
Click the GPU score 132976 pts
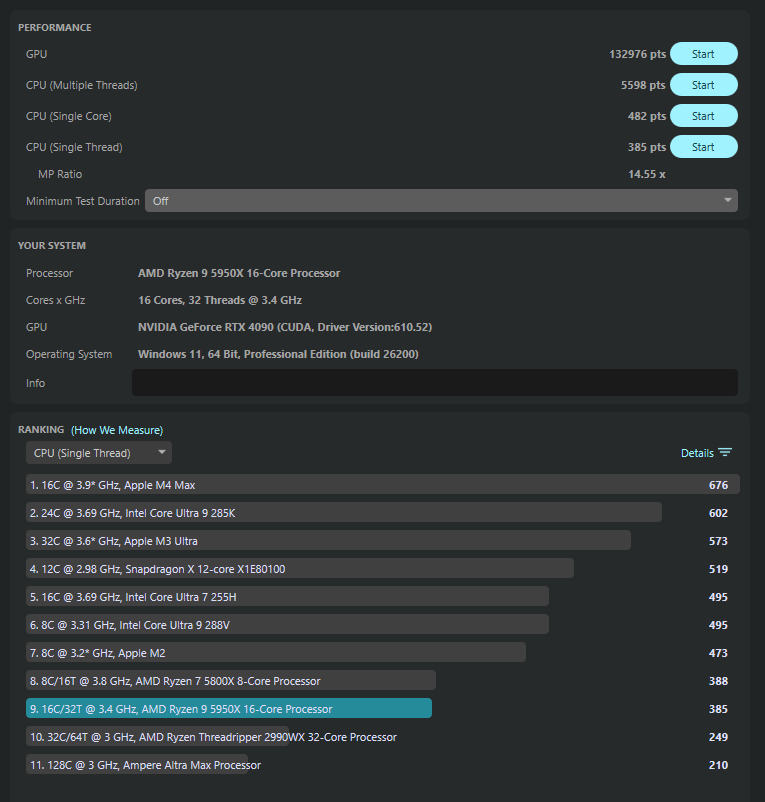[x=637, y=54]
